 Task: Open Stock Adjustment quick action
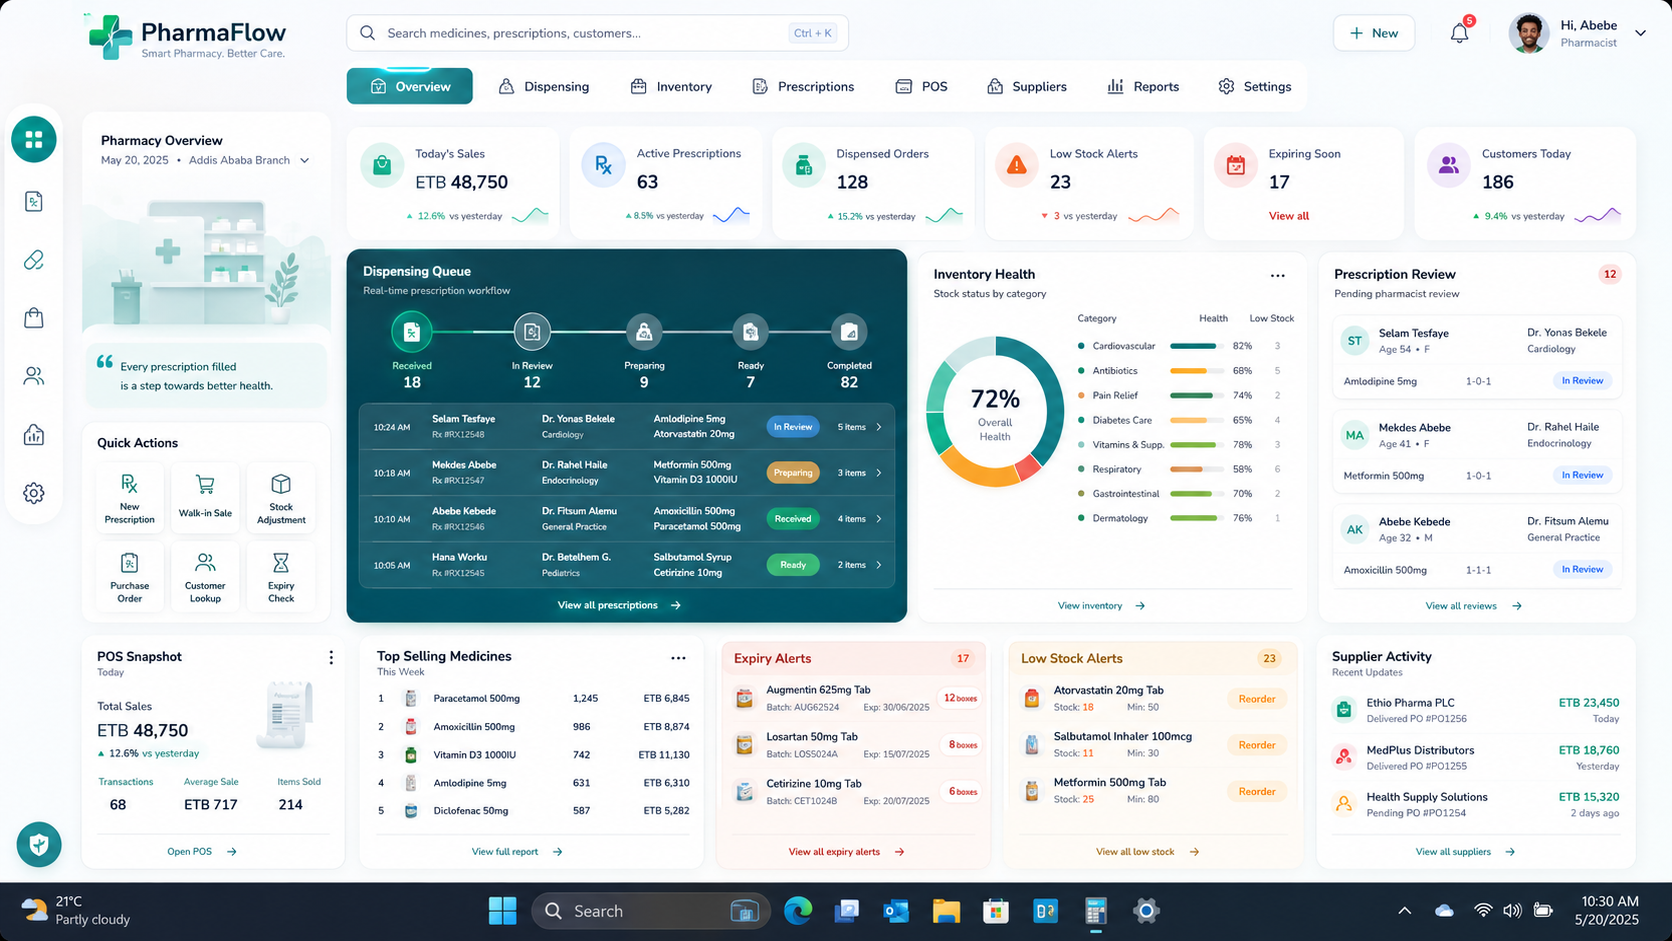pyautogui.click(x=281, y=498)
